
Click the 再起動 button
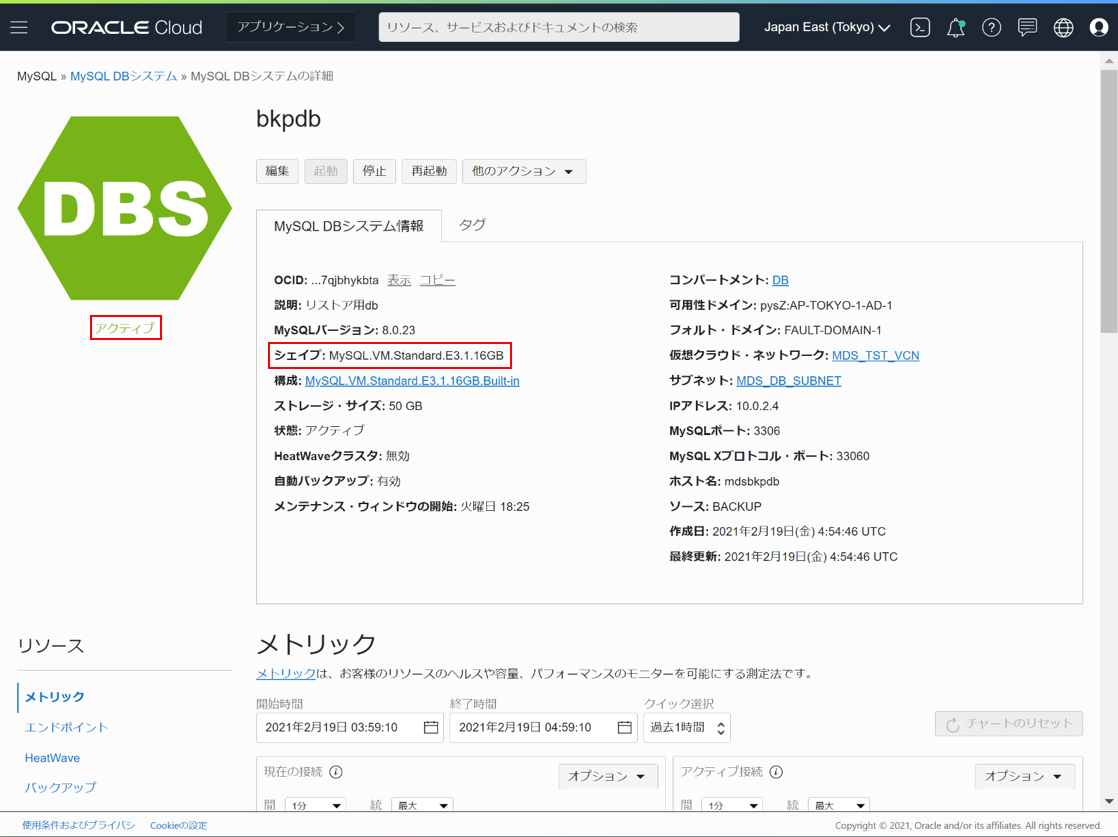(x=429, y=171)
